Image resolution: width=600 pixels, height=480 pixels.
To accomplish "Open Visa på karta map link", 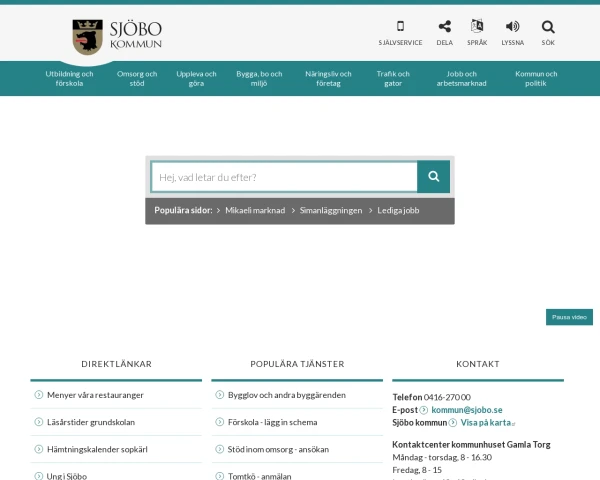I will (486, 423).
